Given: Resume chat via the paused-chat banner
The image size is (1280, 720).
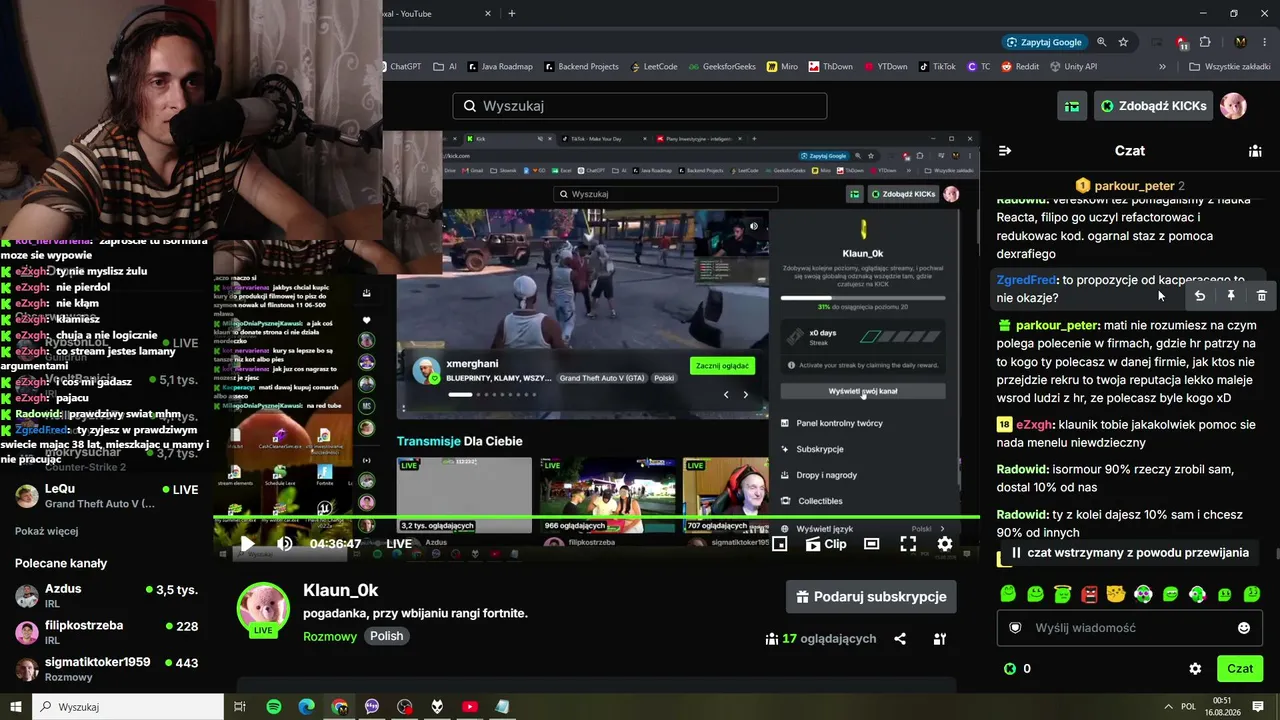Looking at the screenshot, I should point(1129,553).
